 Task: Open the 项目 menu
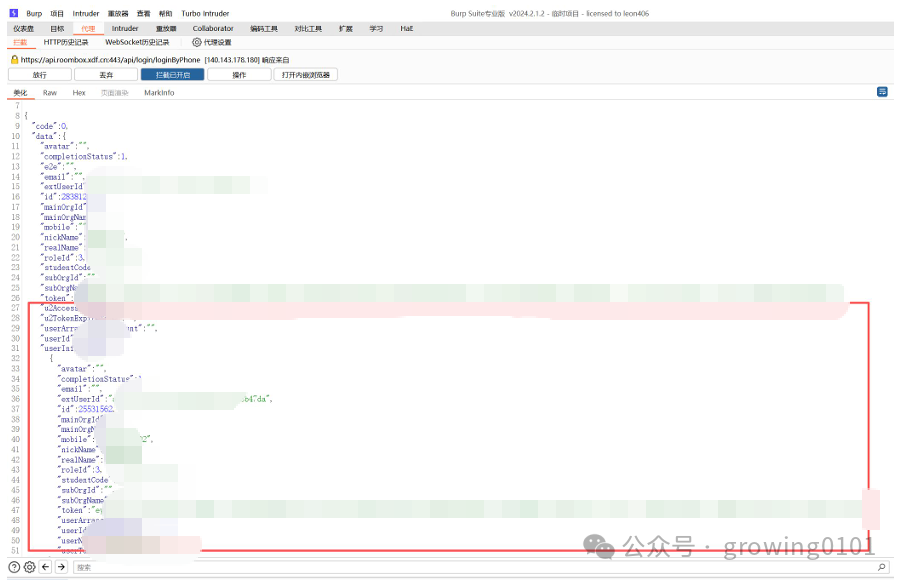[x=57, y=13]
